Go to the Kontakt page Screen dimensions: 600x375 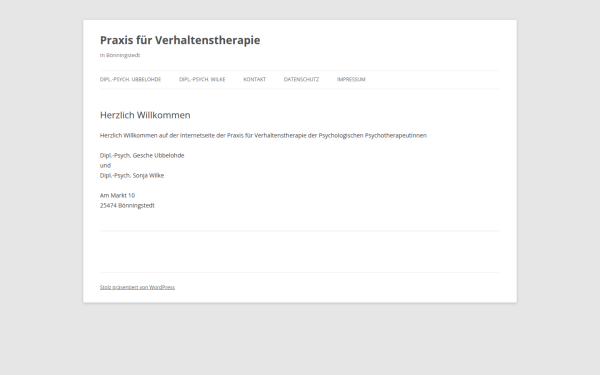[254, 80]
